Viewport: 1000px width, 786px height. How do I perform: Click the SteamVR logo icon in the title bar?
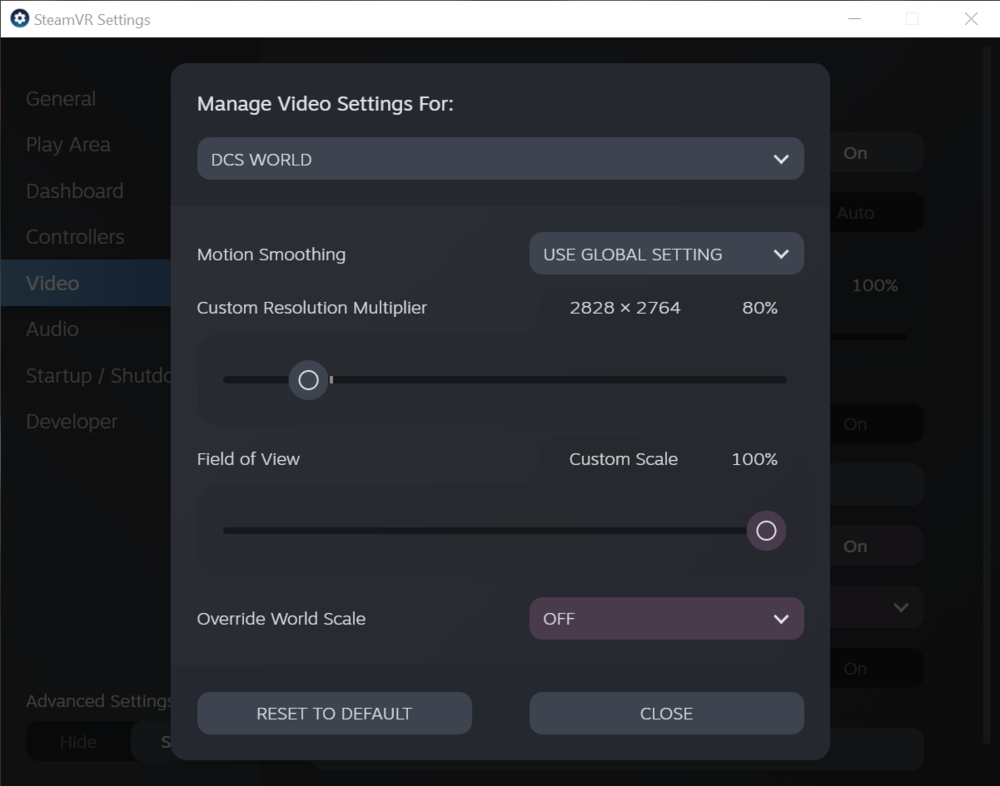19,18
